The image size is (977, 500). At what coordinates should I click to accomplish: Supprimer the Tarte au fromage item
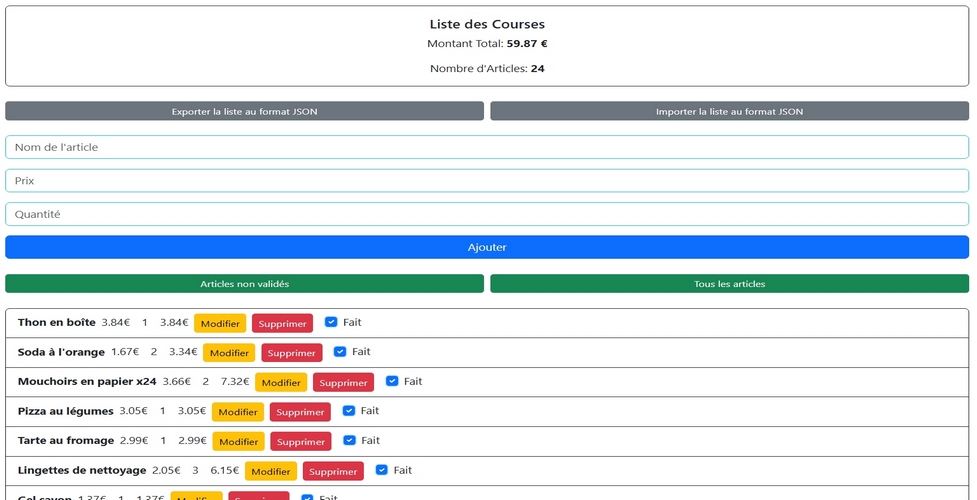(301, 441)
